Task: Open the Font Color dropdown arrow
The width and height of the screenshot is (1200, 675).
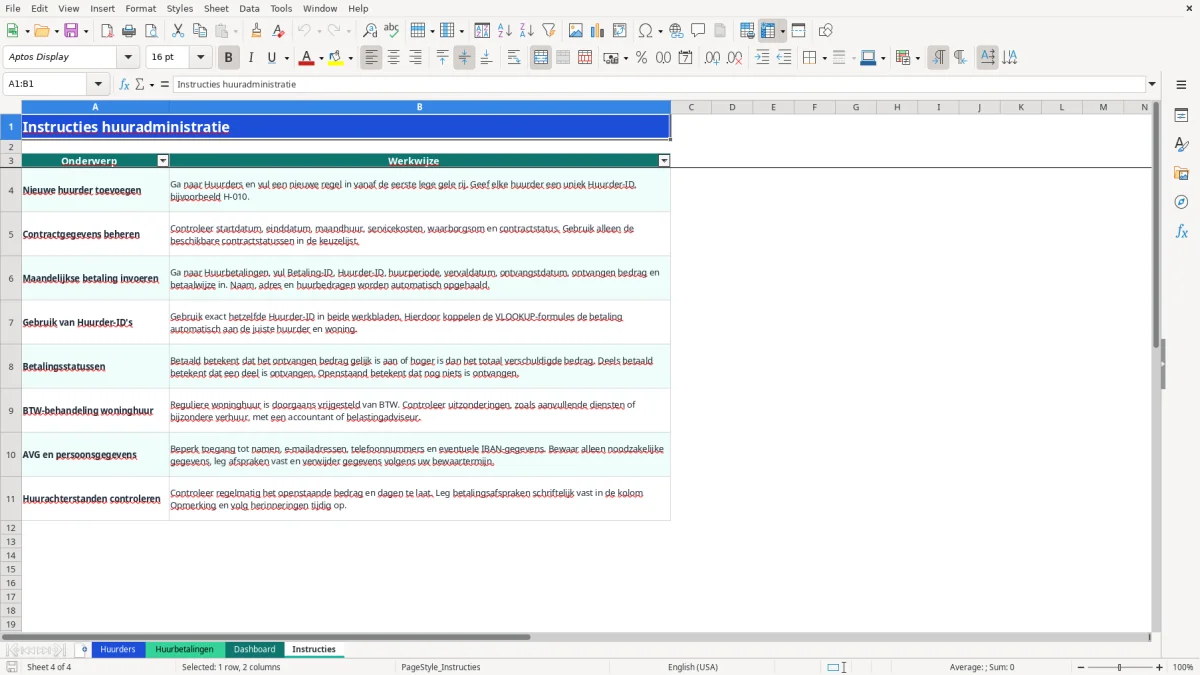Action: pos(321,58)
